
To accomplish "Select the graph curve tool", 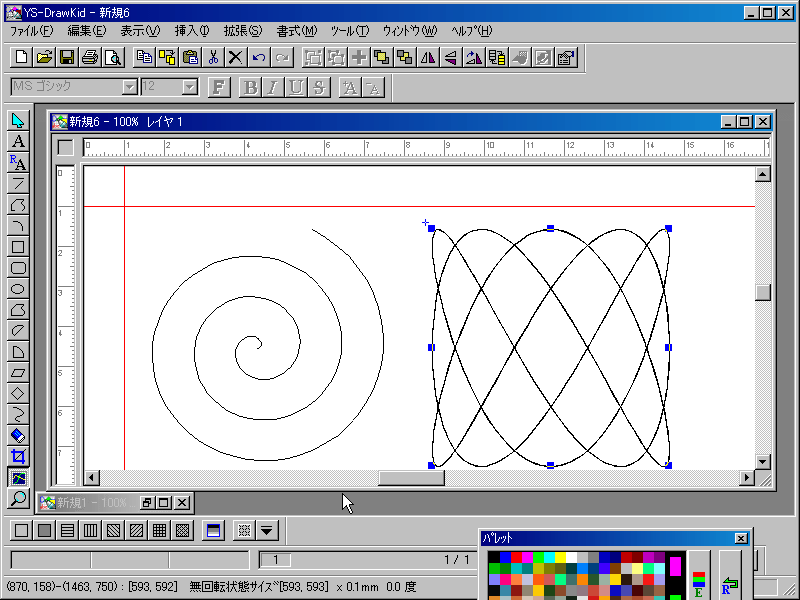I will pyautogui.click(x=18, y=478).
